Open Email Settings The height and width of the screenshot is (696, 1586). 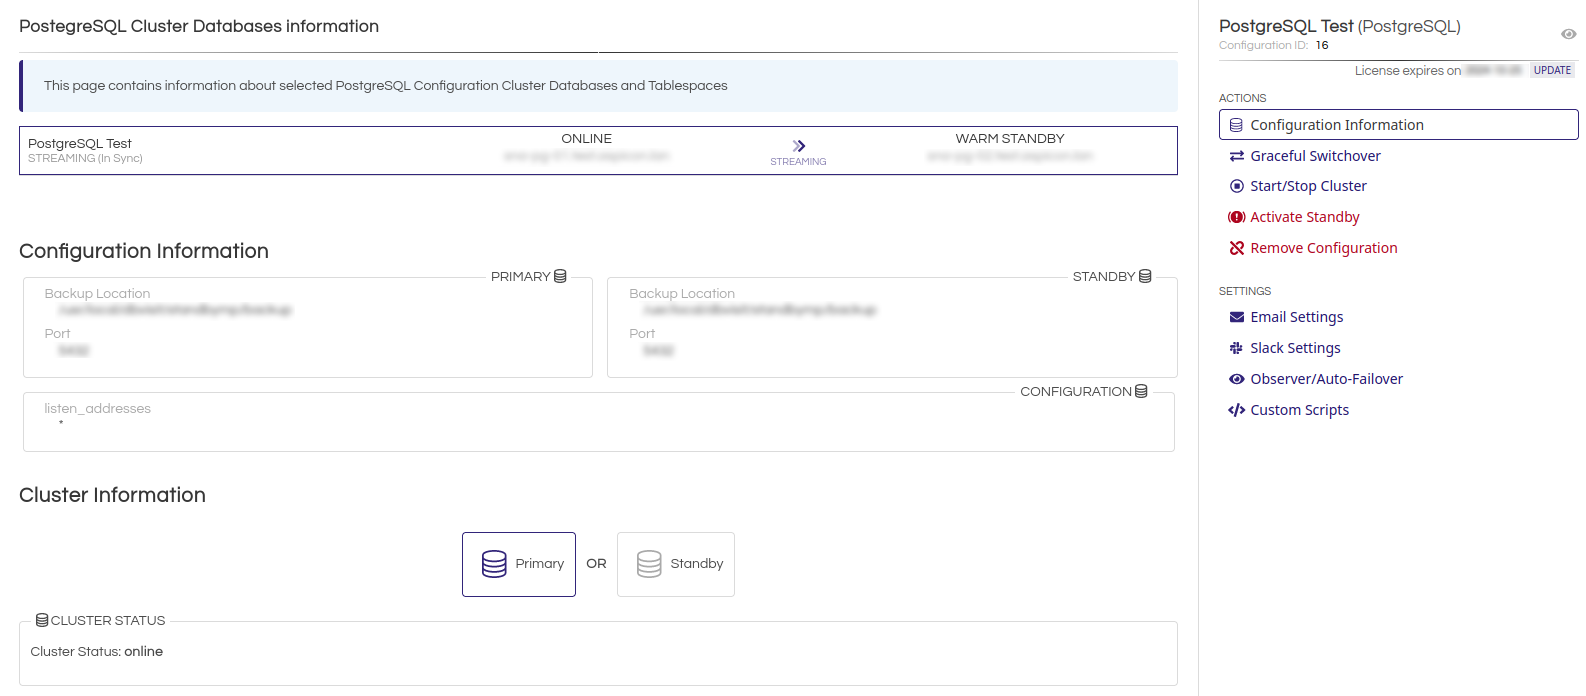1297,317
